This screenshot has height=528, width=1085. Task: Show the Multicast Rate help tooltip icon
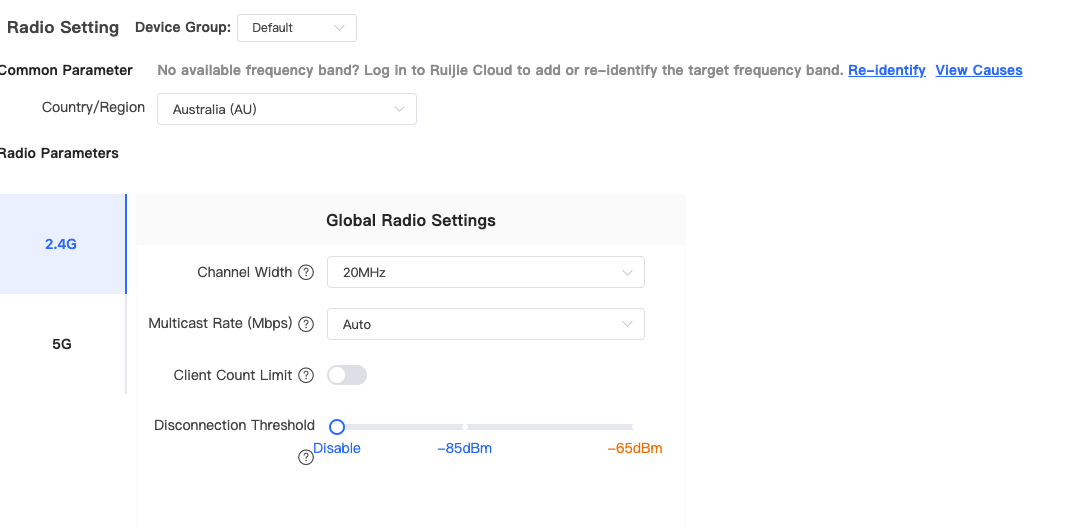tap(306, 324)
